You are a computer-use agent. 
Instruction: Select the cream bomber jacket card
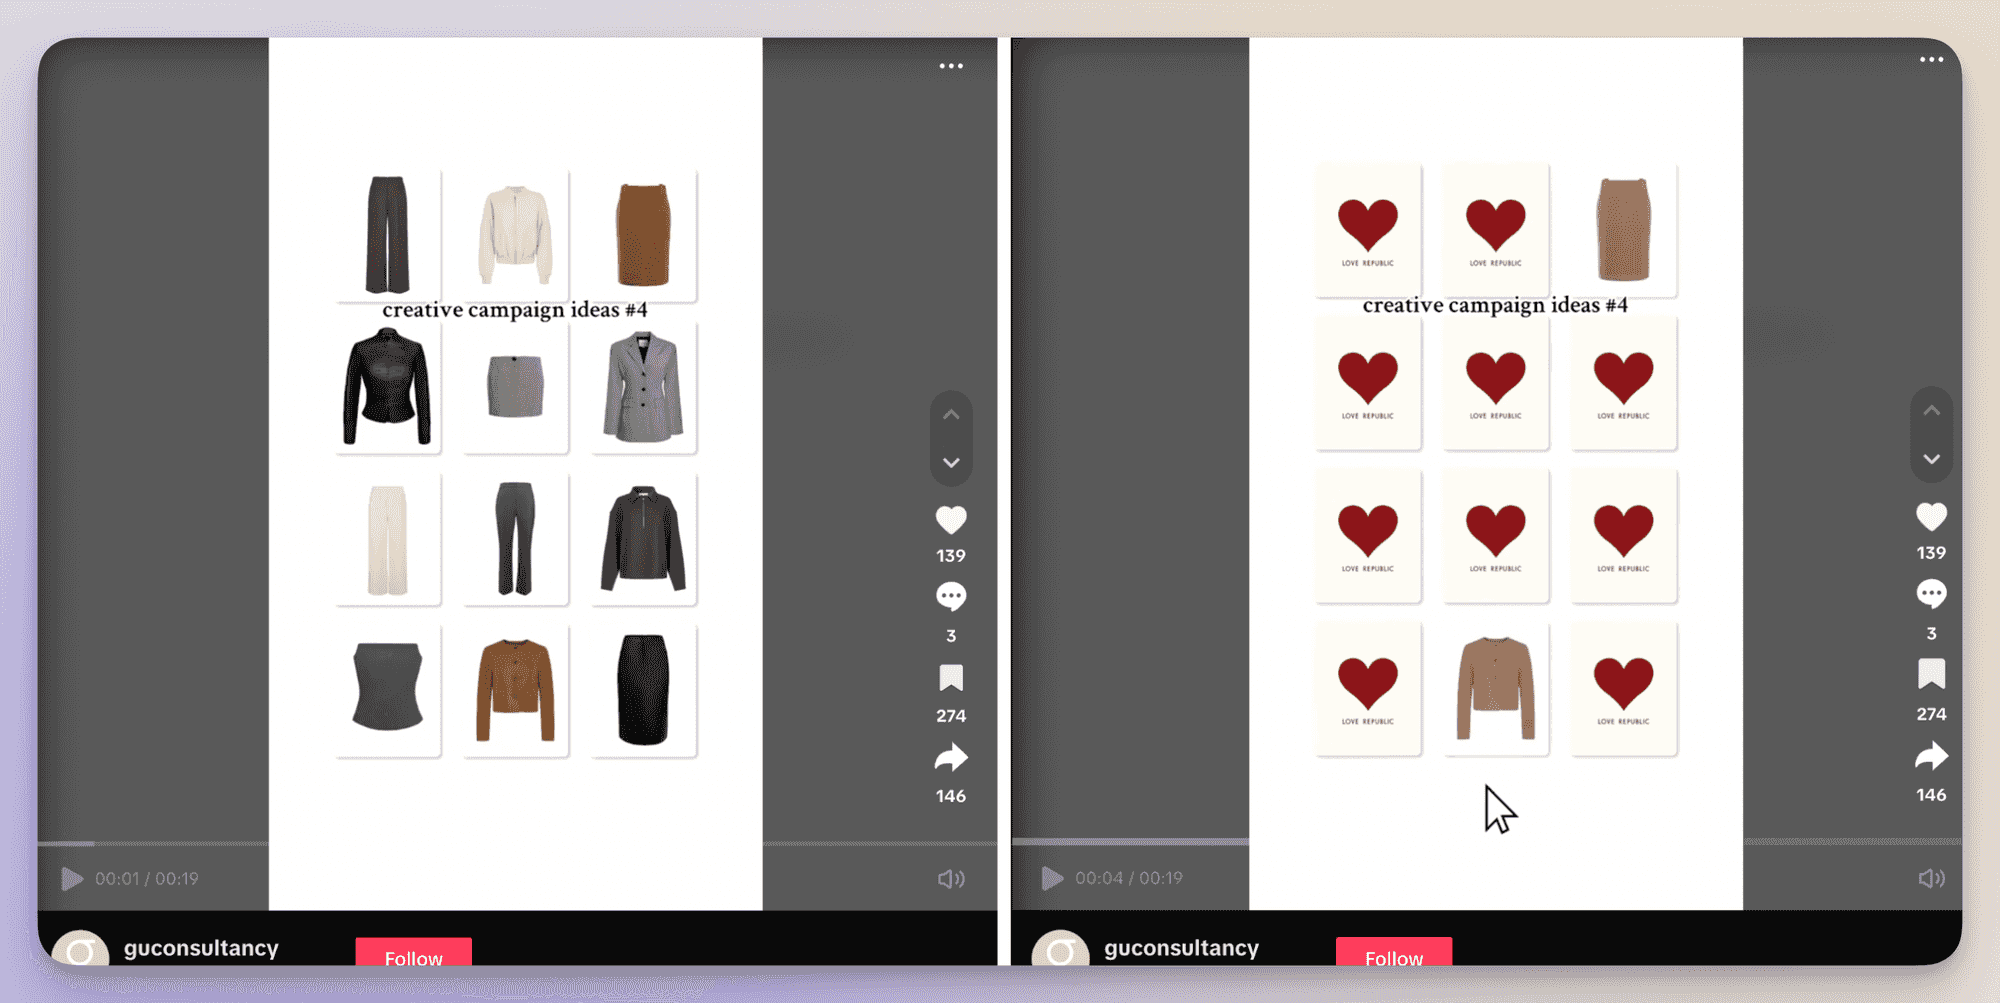coord(516,235)
